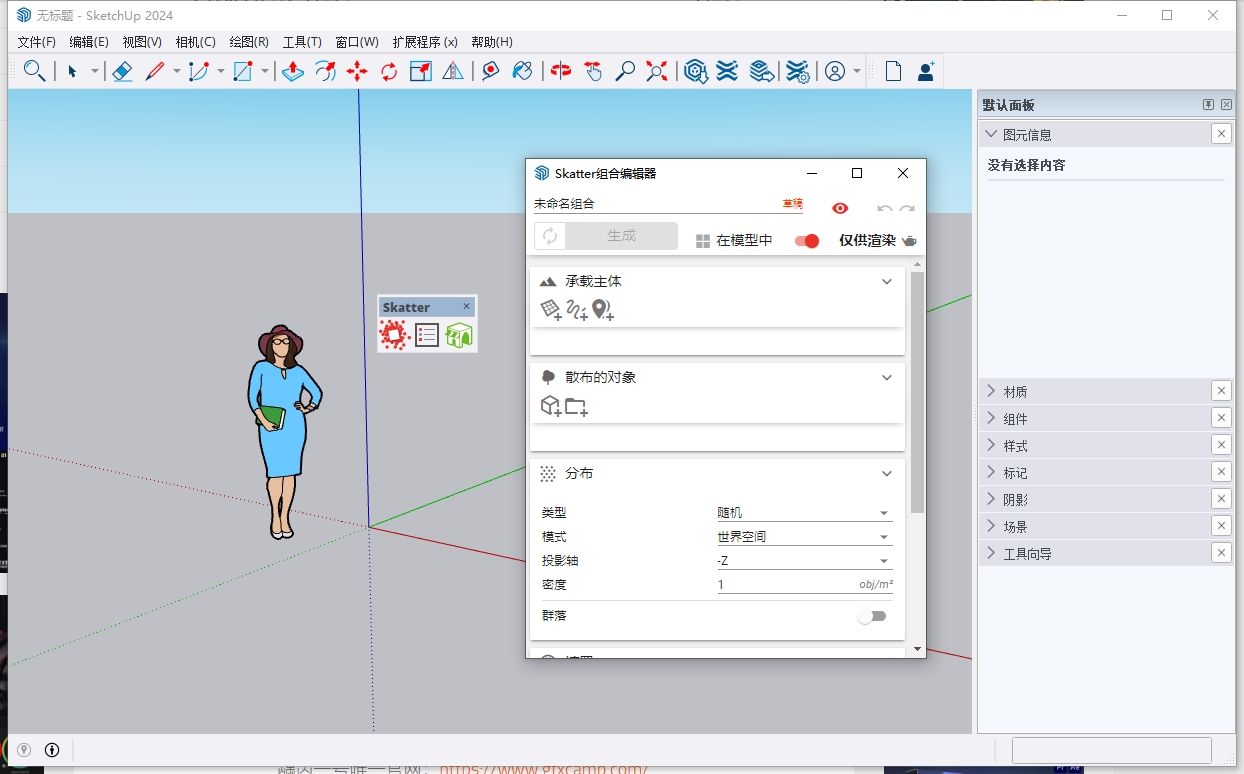Screen dimensions: 1244x774
Task: Click the red Skatter scatter icon
Action: click(395, 335)
